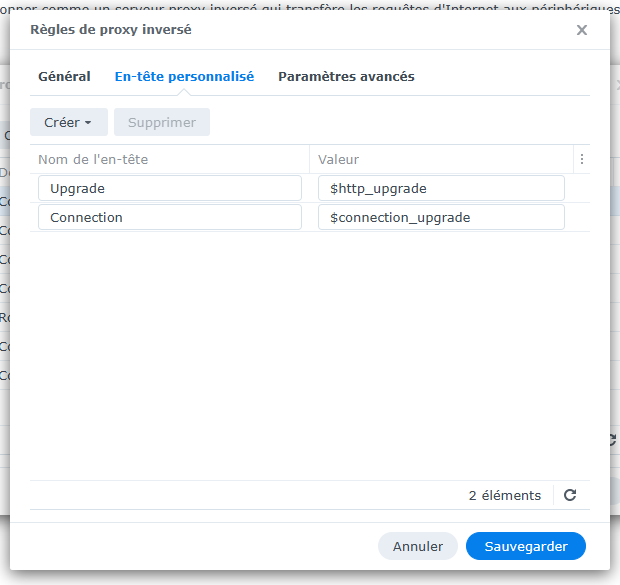Sort by Nom de l'en-tête column
This screenshot has height=585, width=620.
(x=170, y=159)
